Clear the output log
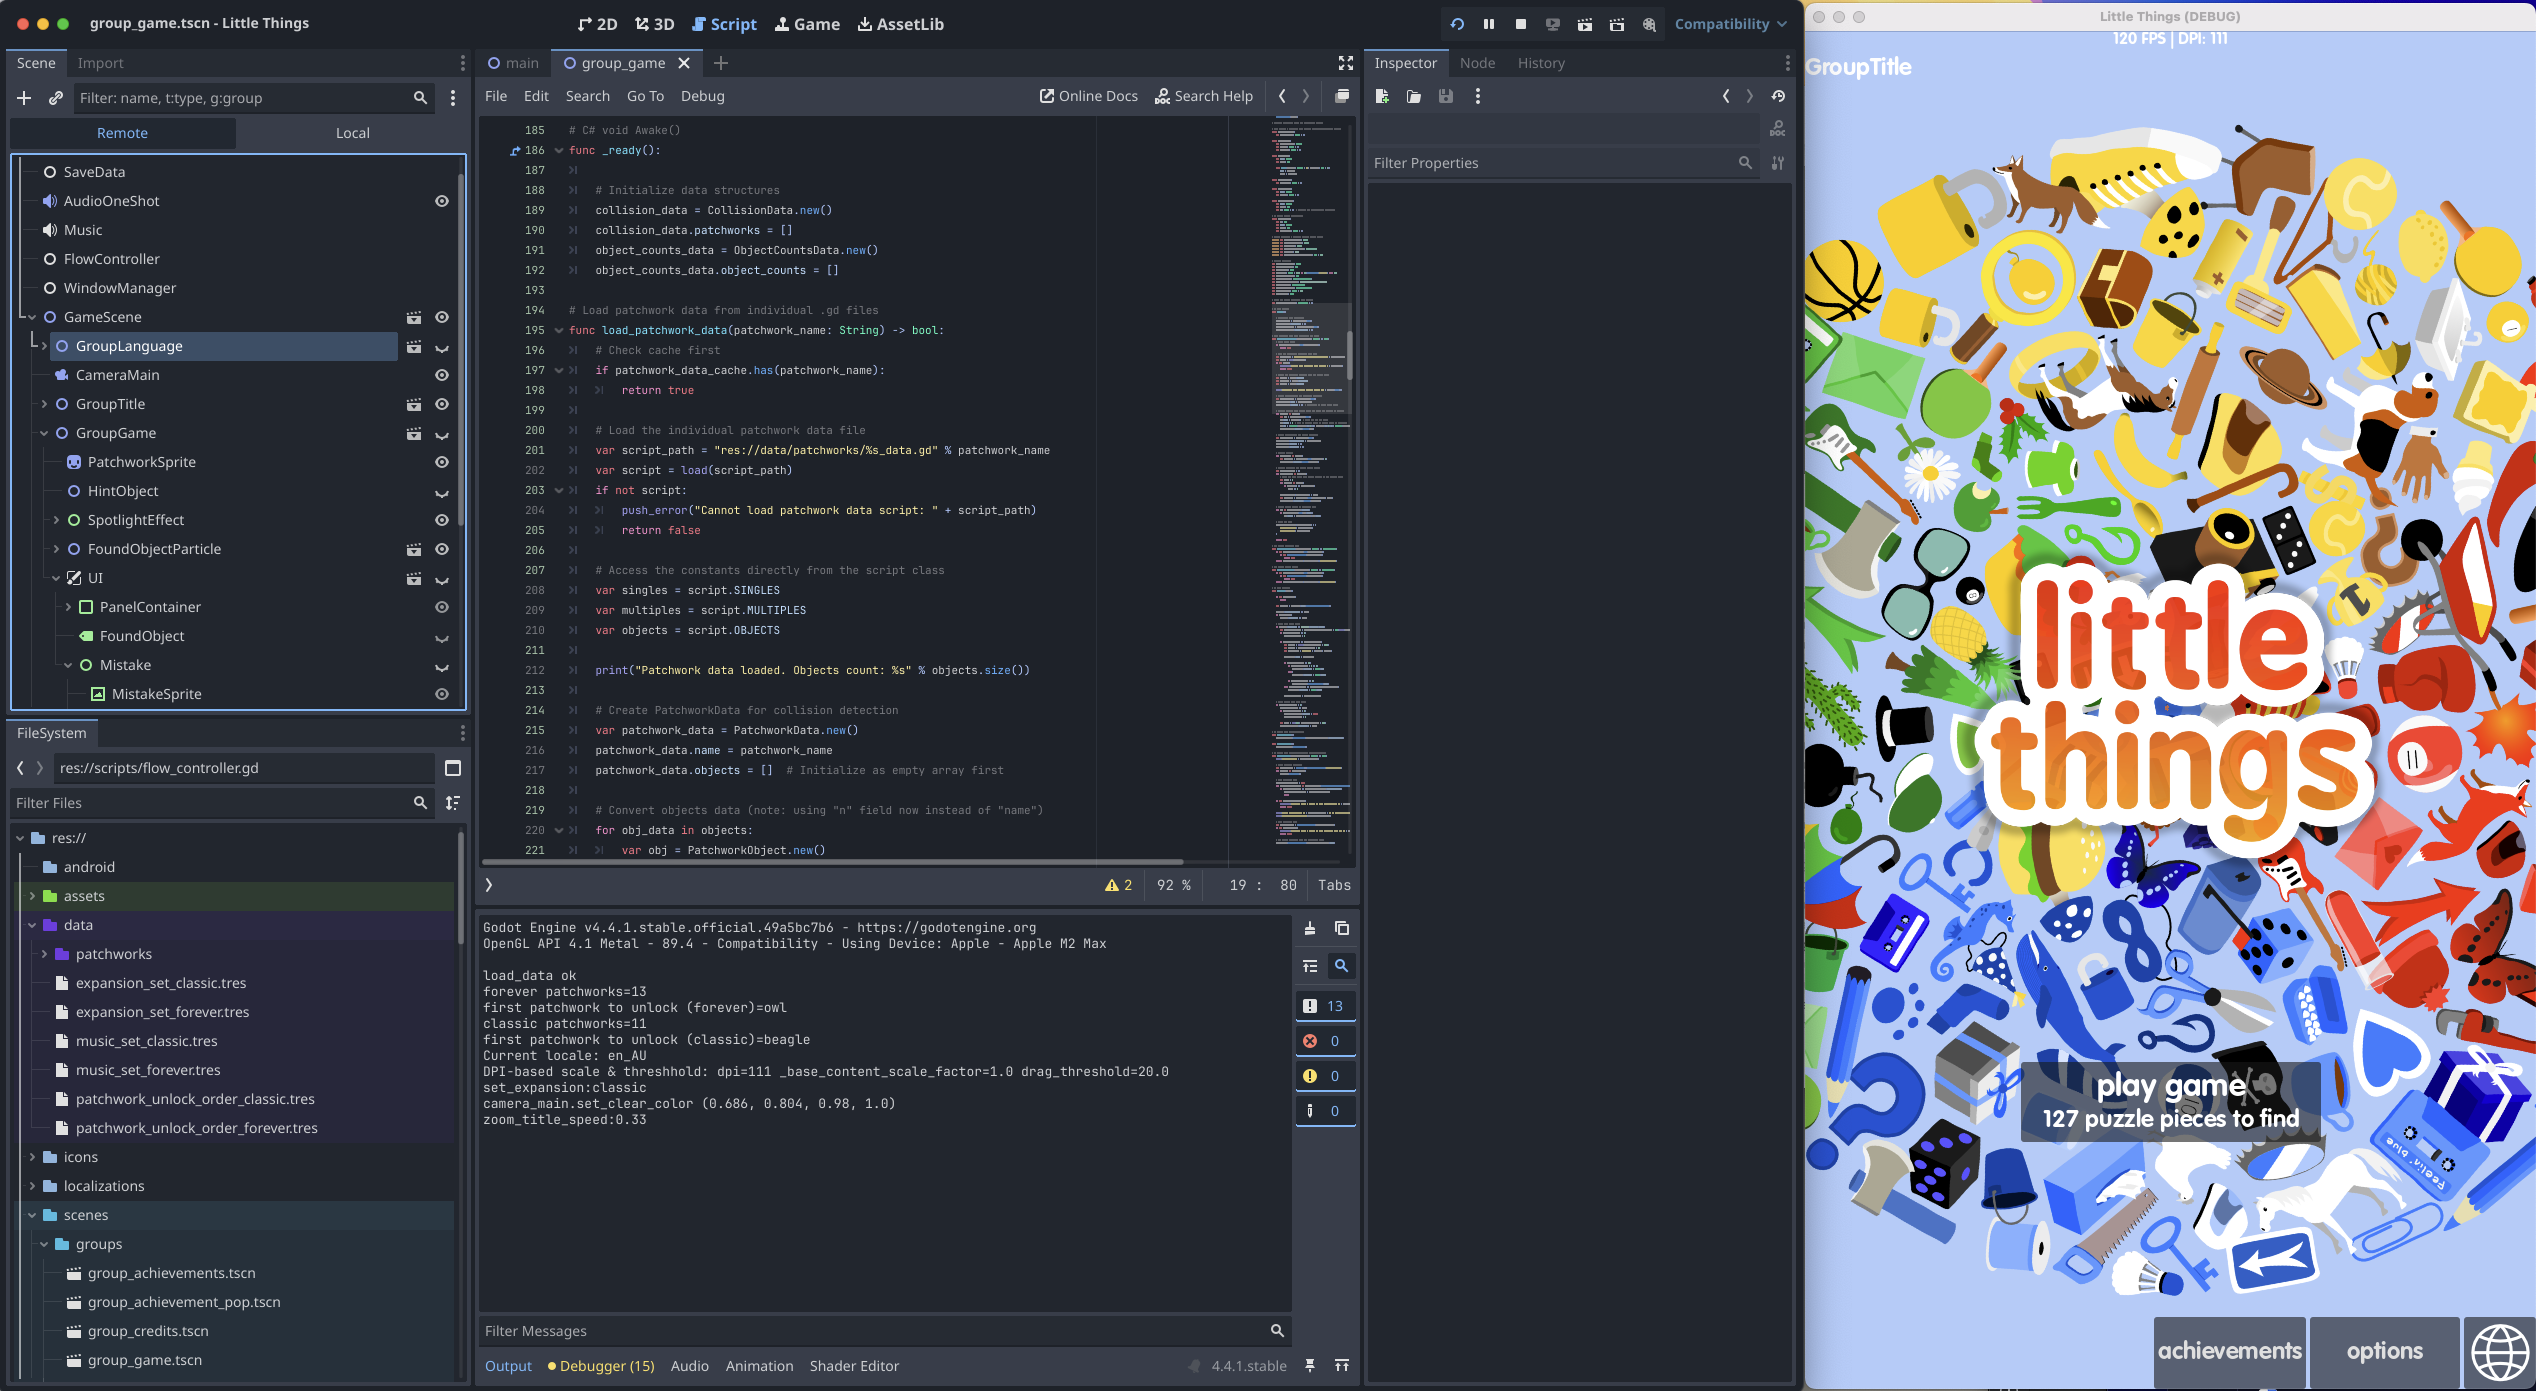2536x1391 pixels. 1309,928
